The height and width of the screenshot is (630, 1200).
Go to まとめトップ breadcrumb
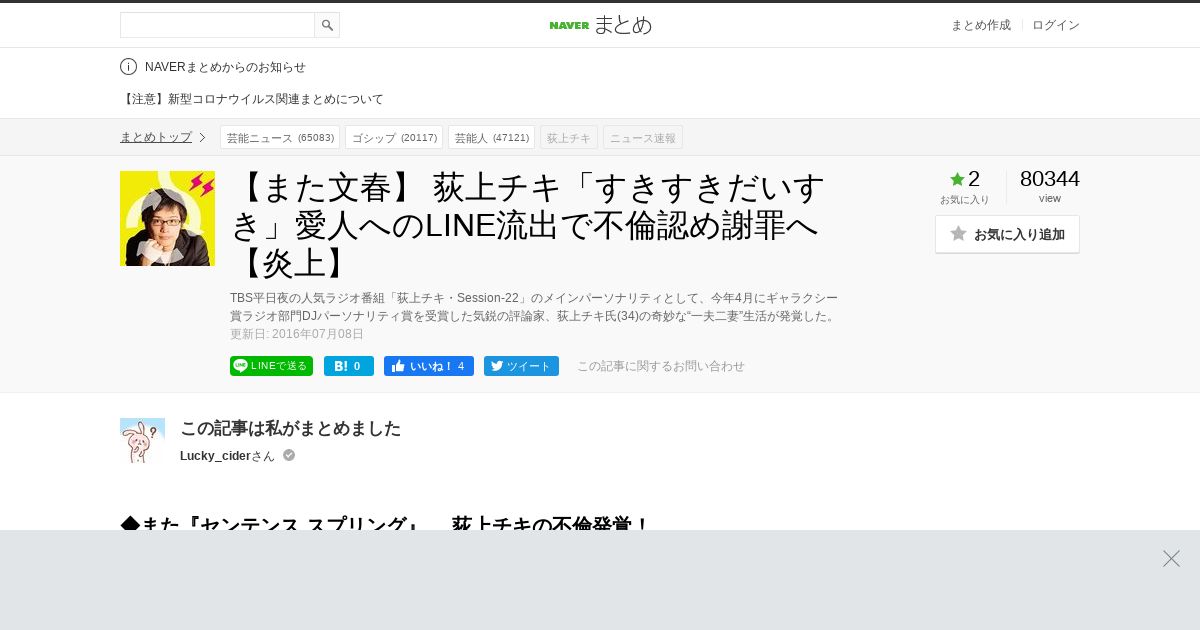click(x=156, y=137)
